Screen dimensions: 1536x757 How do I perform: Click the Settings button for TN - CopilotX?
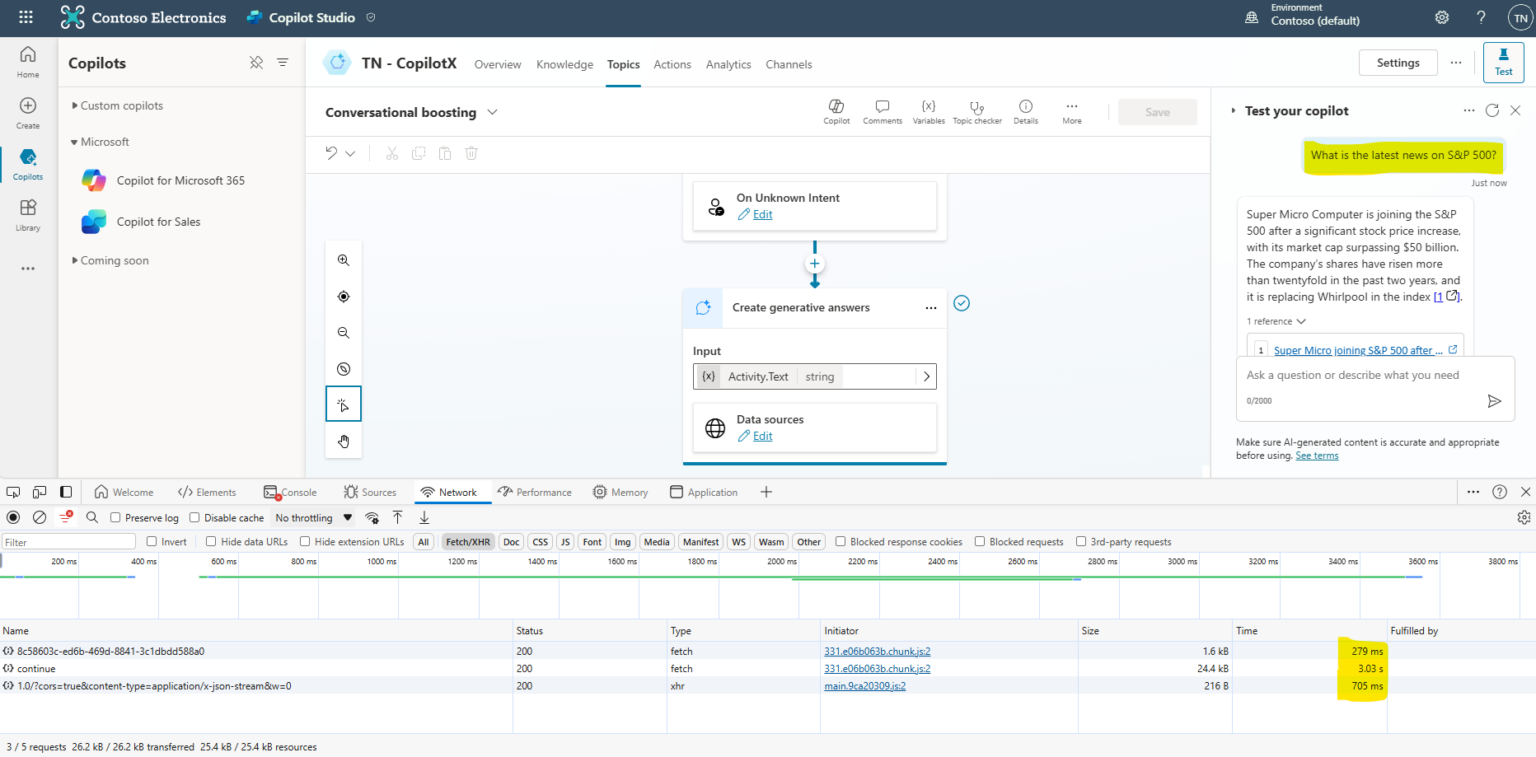pos(1397,62)
